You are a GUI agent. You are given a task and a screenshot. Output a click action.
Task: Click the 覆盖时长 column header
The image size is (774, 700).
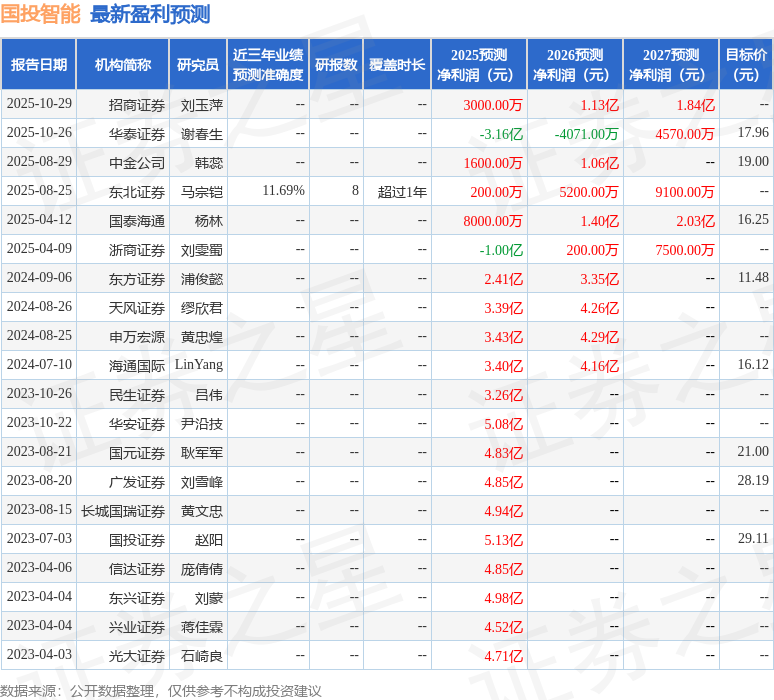point(396,65)
